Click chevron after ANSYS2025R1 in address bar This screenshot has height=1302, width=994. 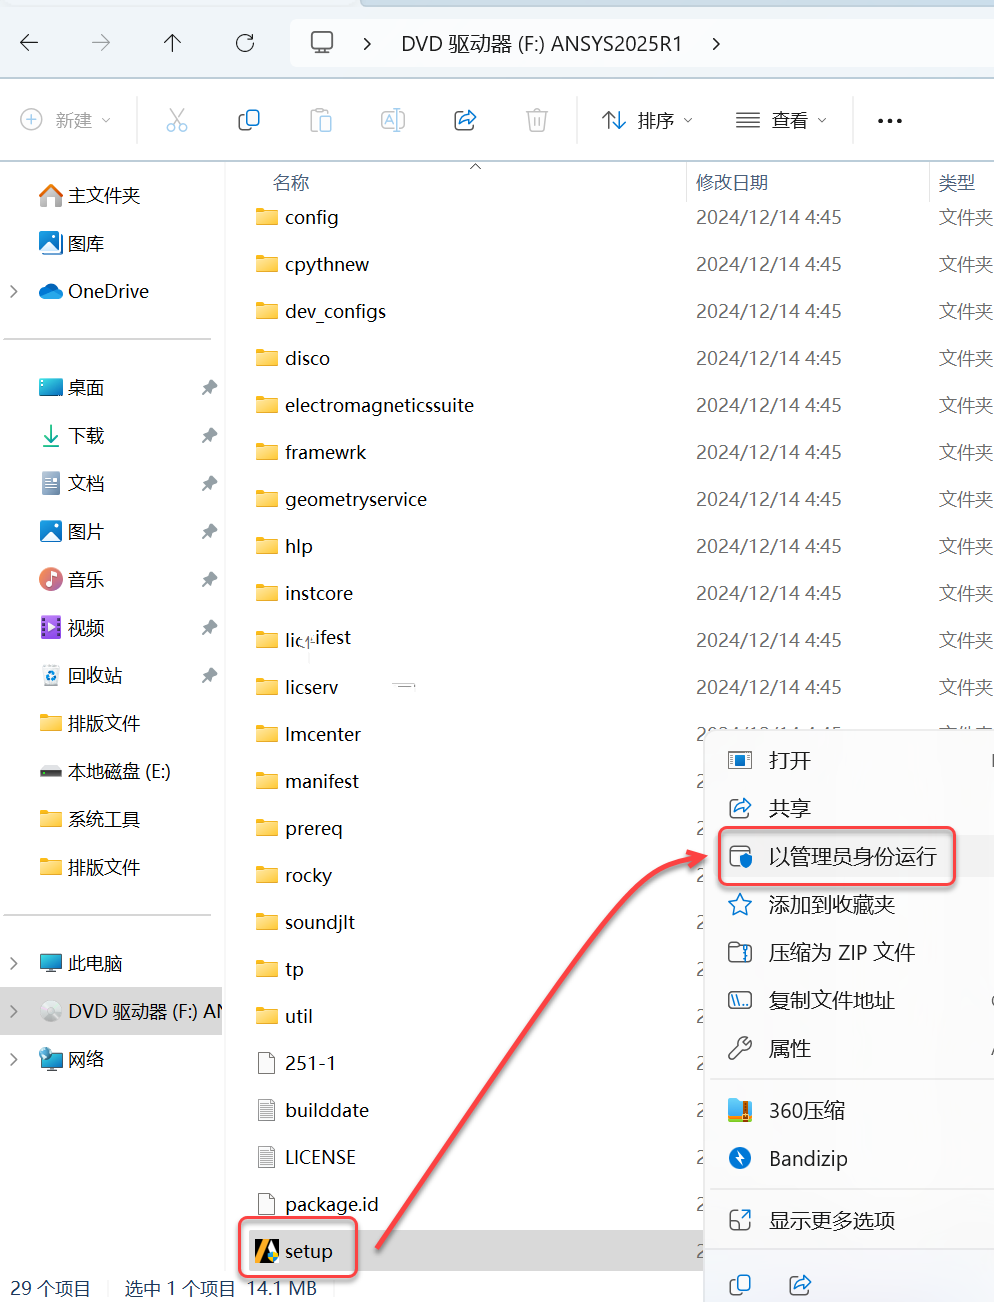716,43
